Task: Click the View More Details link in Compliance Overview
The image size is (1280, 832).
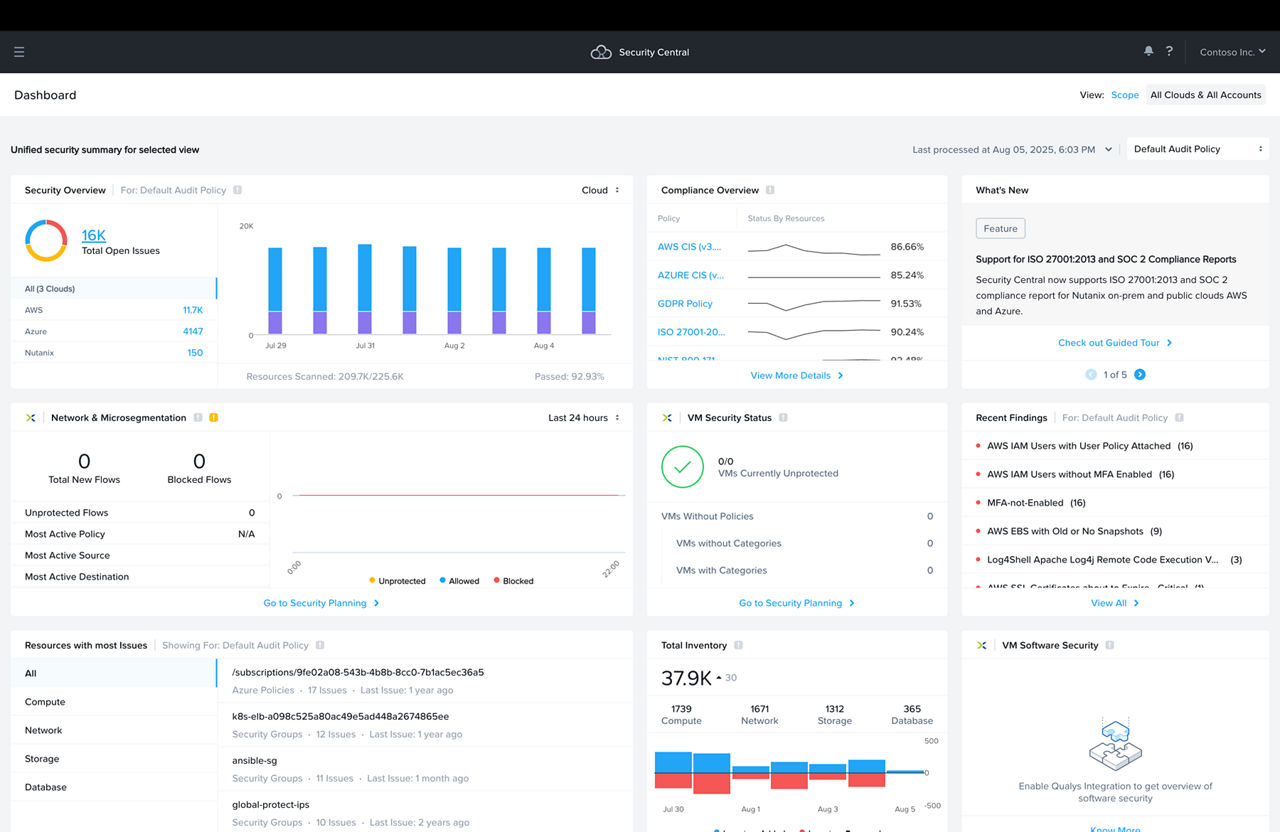Action: coord(791,374)
